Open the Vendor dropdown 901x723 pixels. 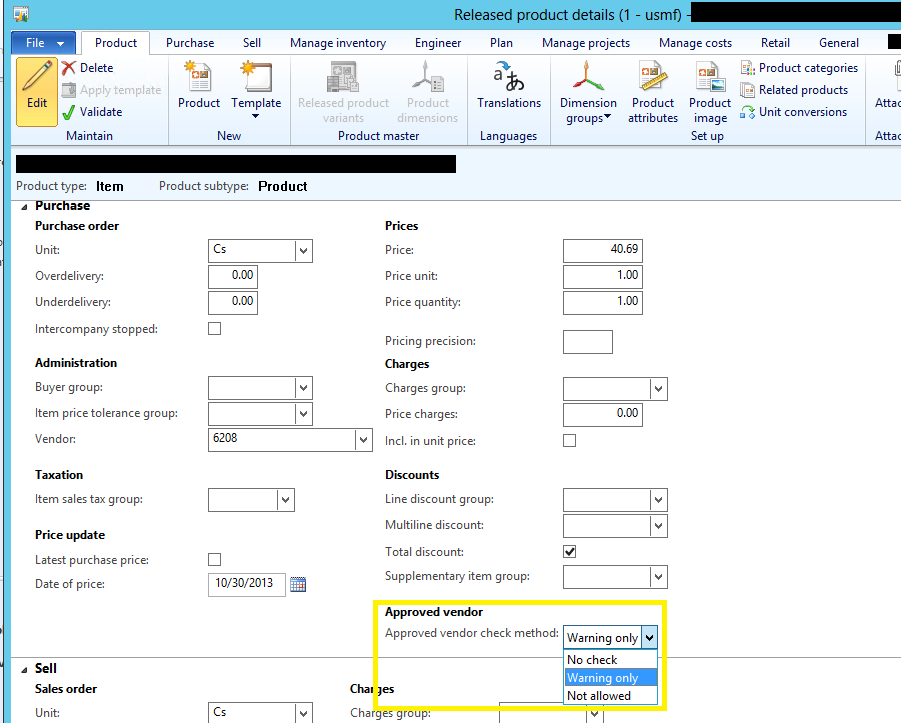(366, 439)
